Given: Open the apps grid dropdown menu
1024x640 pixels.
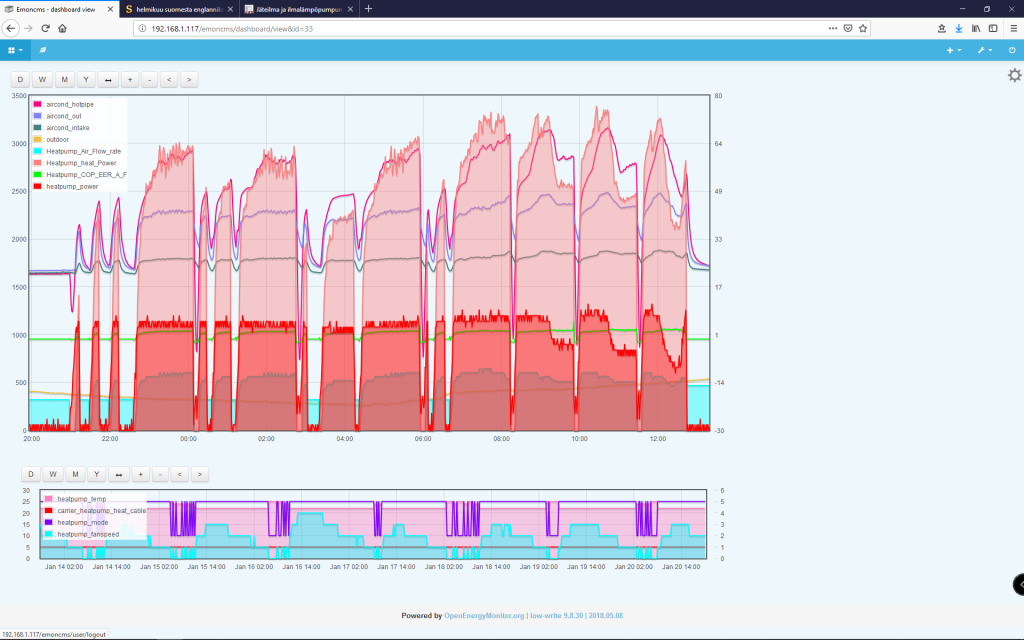Looking at the screenshot, I should point(15,49).
